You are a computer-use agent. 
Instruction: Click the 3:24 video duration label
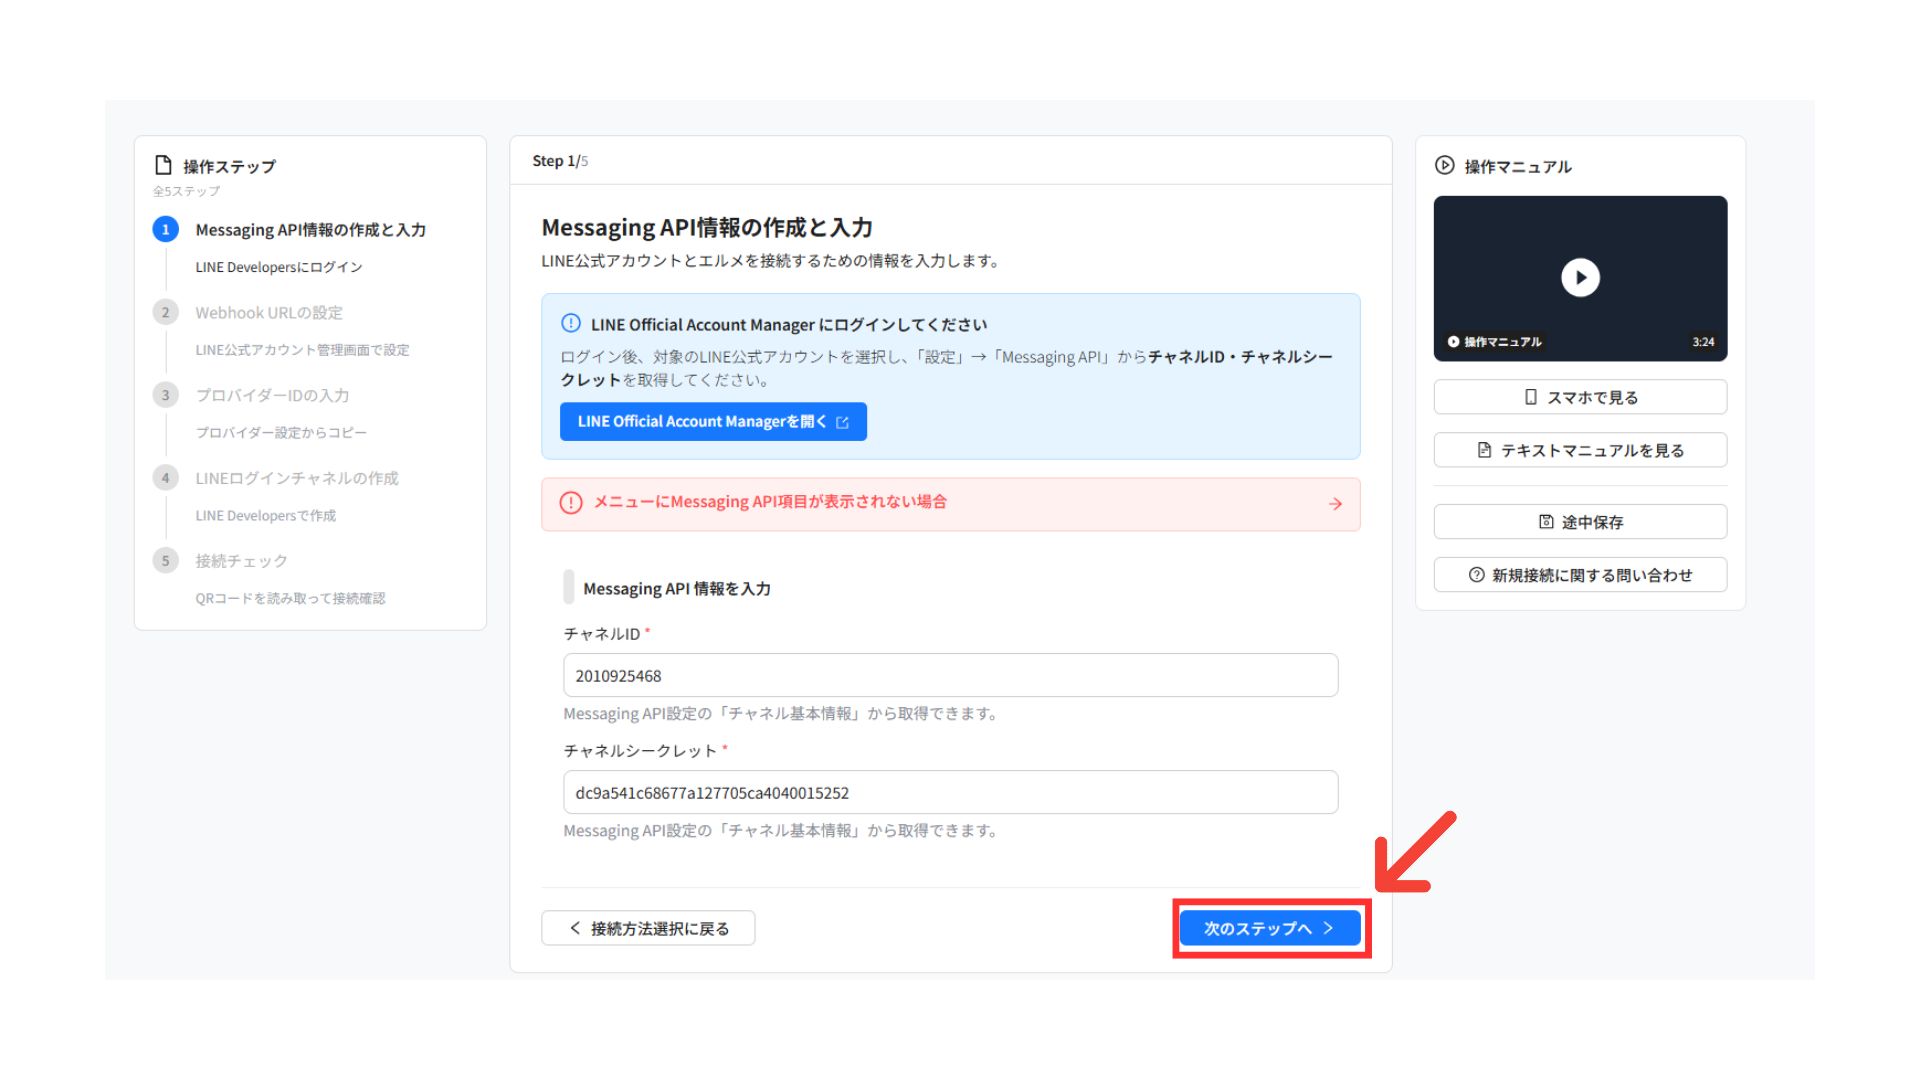click(1703, 342)
